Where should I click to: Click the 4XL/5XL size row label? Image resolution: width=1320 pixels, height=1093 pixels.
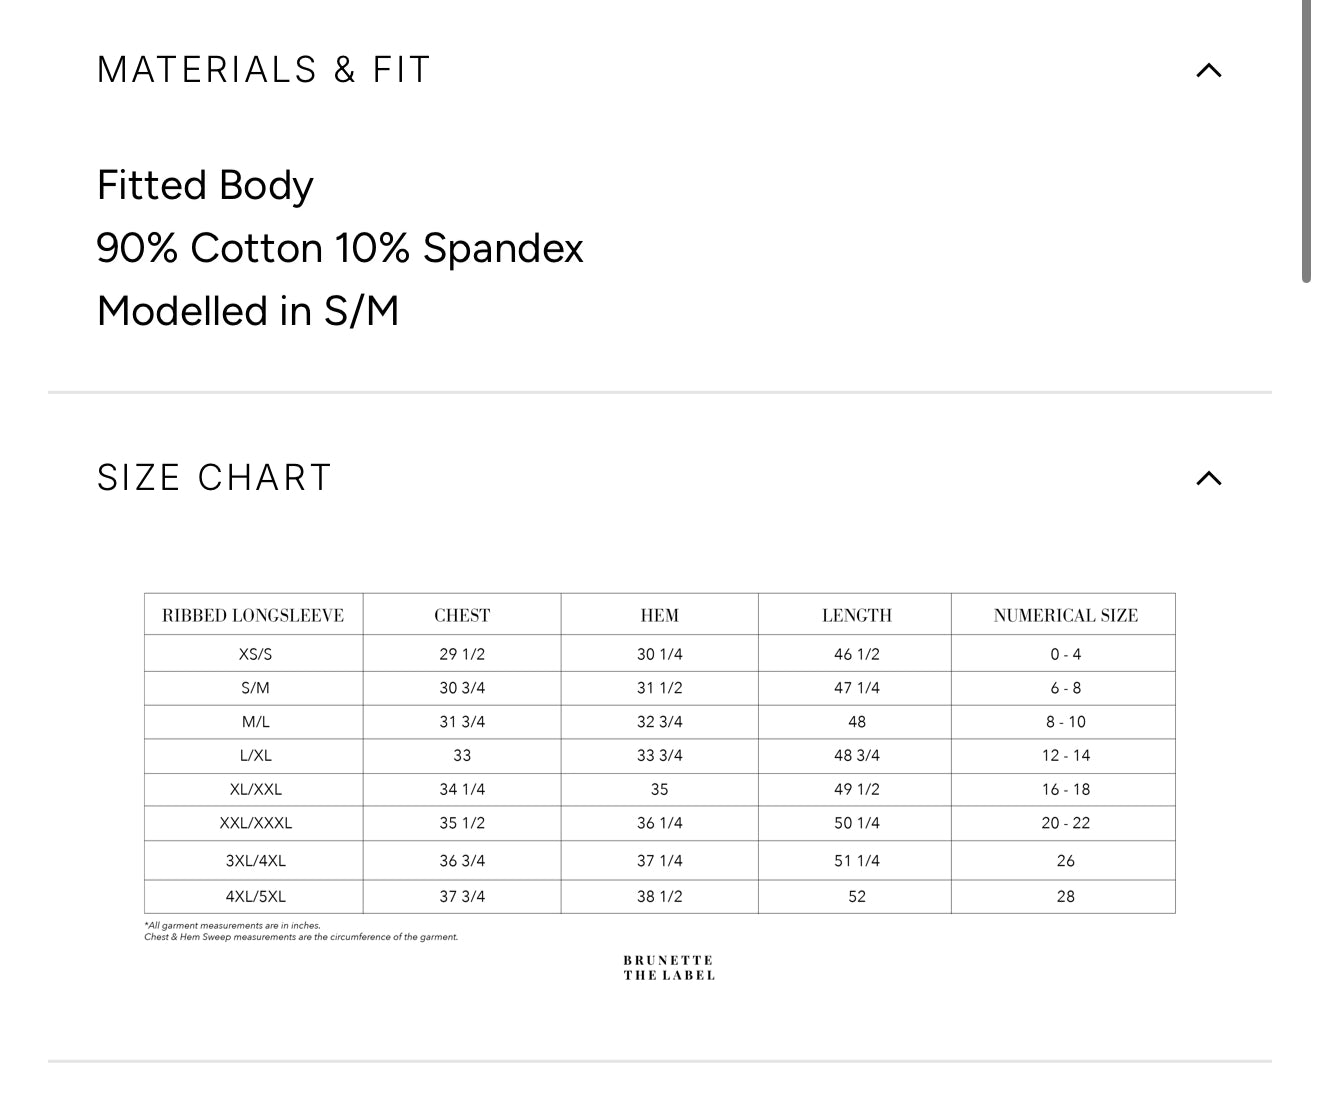point(255,896)
